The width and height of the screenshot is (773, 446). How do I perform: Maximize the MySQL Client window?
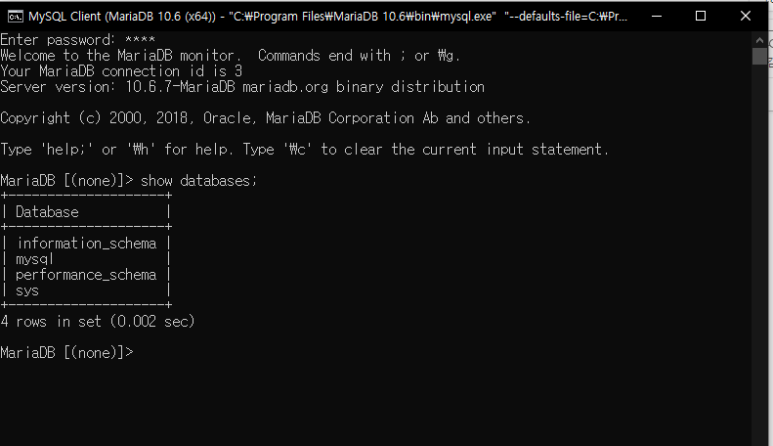click(701, 16)
